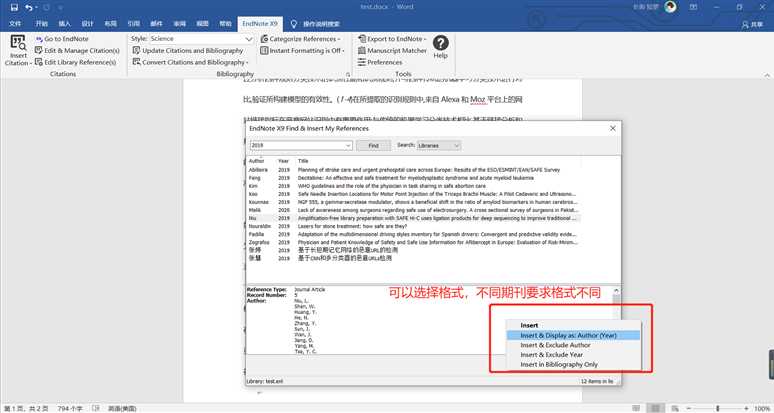Switch to the 开始 Home tab
Viewport: 774px width, 413px height.
click(x=41, y=24)
